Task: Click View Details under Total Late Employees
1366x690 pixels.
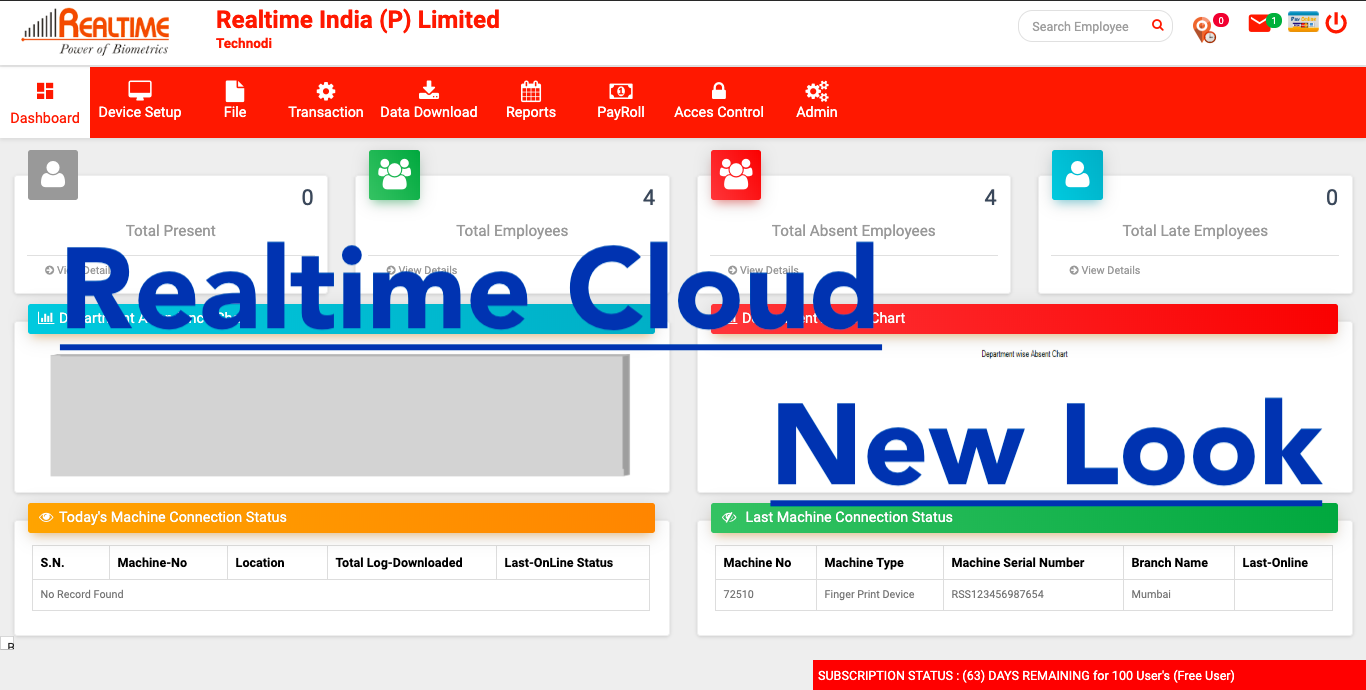Action: [x=1104, y=270]
